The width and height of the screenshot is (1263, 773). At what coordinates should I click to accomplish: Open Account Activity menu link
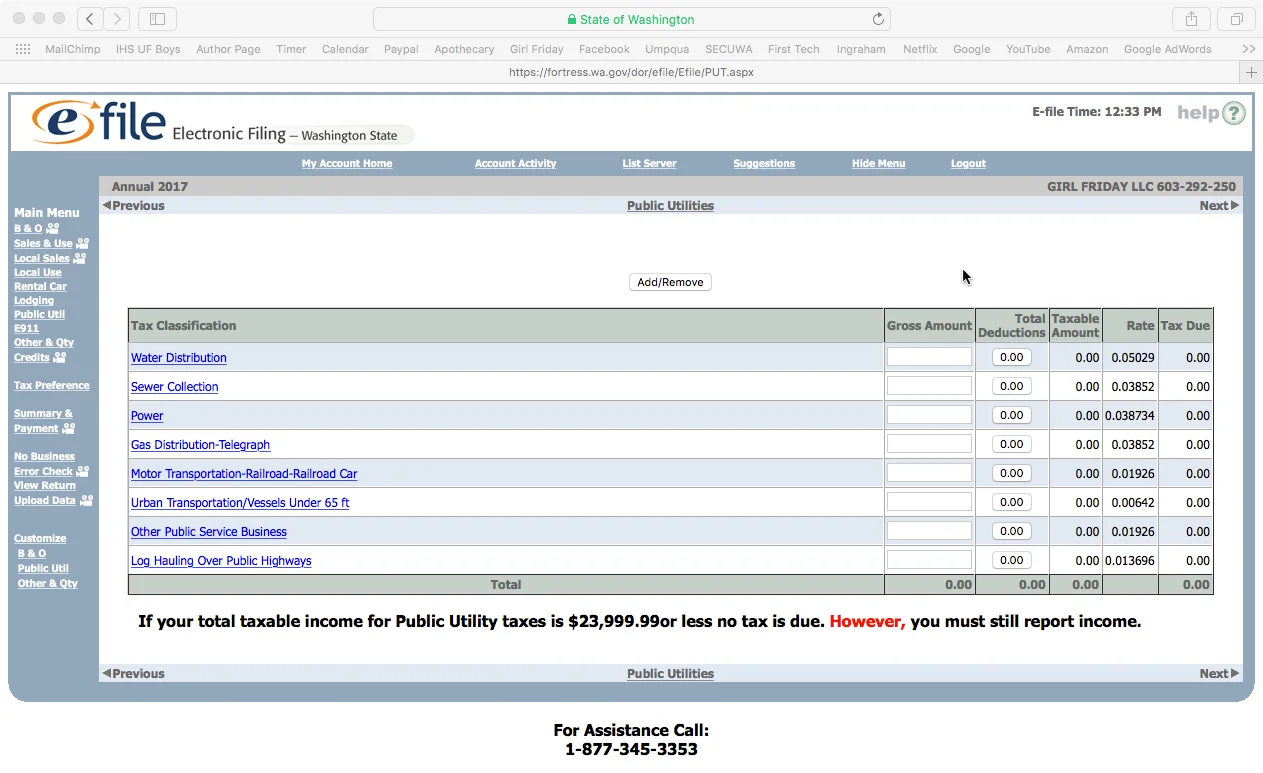(x=515, y=163)
